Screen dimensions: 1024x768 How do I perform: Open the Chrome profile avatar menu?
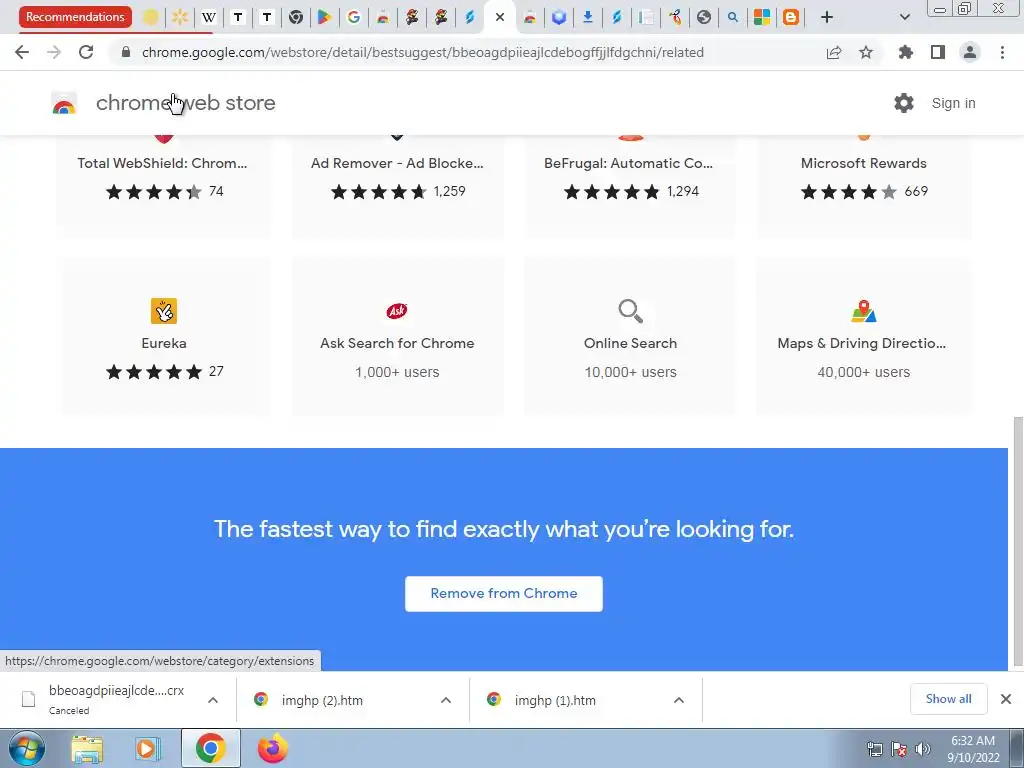tap(970, 52)
